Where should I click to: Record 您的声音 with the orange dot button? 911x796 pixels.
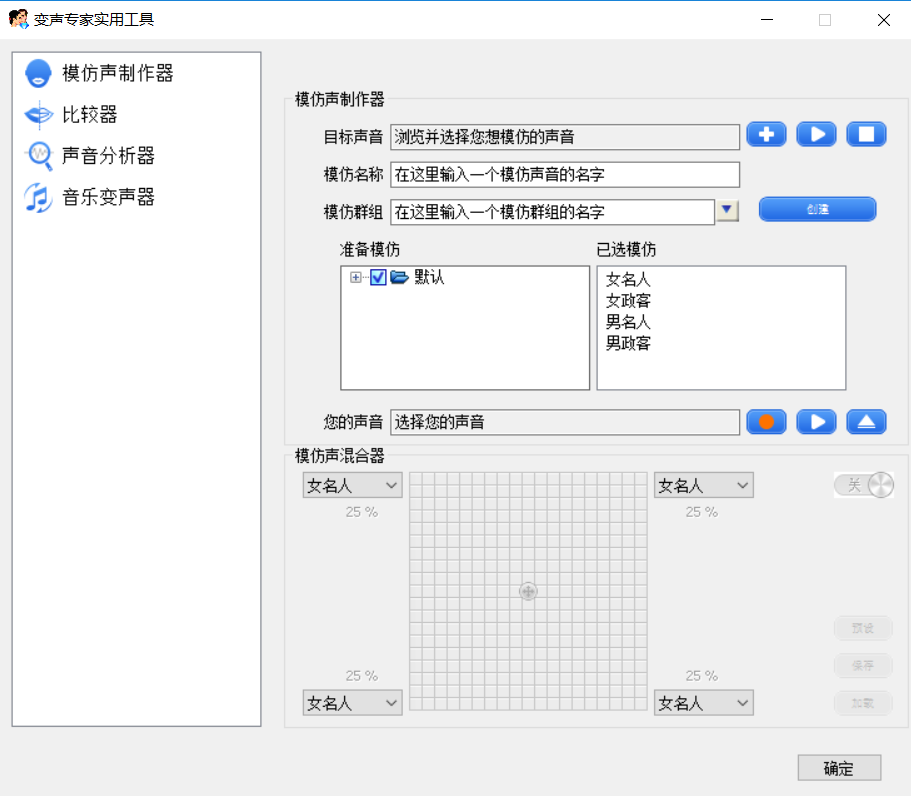[x=766, y=422]
